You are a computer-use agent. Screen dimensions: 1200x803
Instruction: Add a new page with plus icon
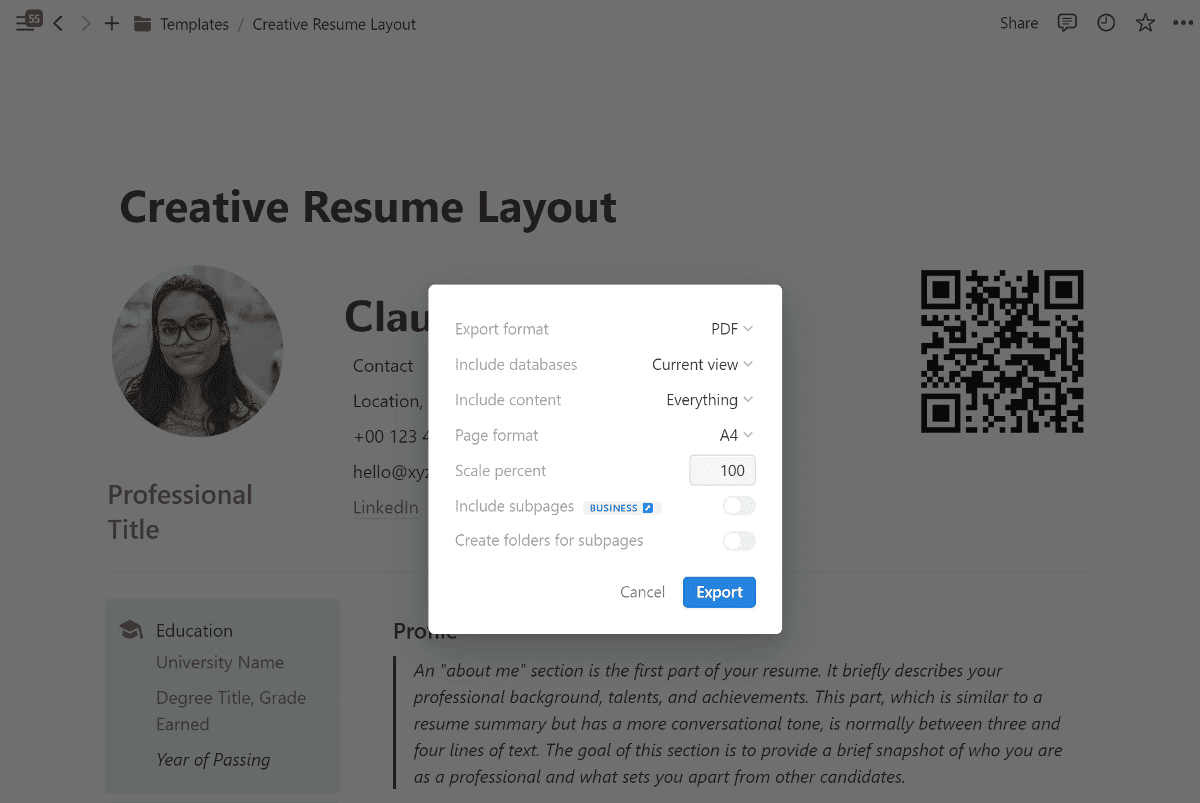click(112, 24)
